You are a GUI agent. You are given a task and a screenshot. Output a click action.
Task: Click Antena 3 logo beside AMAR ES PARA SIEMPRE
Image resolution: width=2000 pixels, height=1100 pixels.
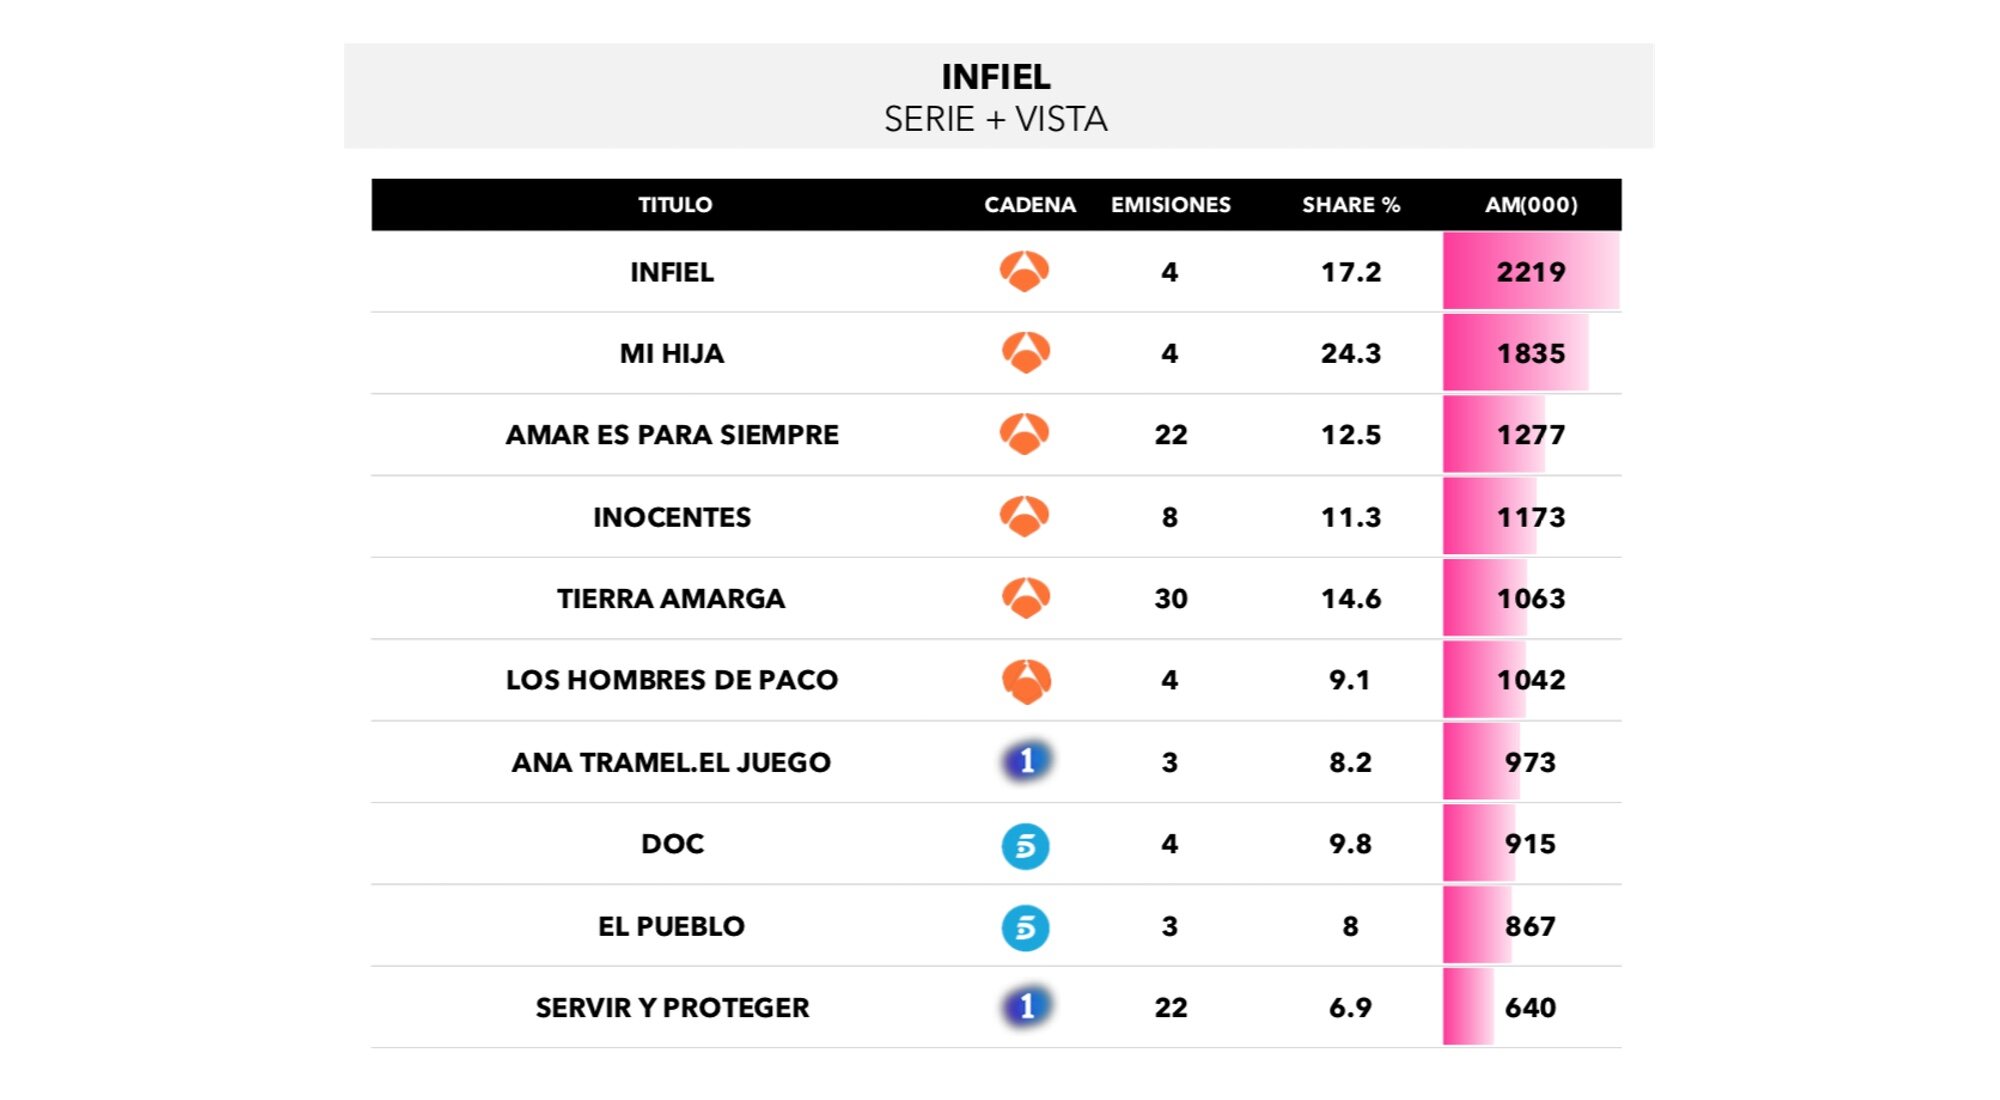tap(1025, 434)
